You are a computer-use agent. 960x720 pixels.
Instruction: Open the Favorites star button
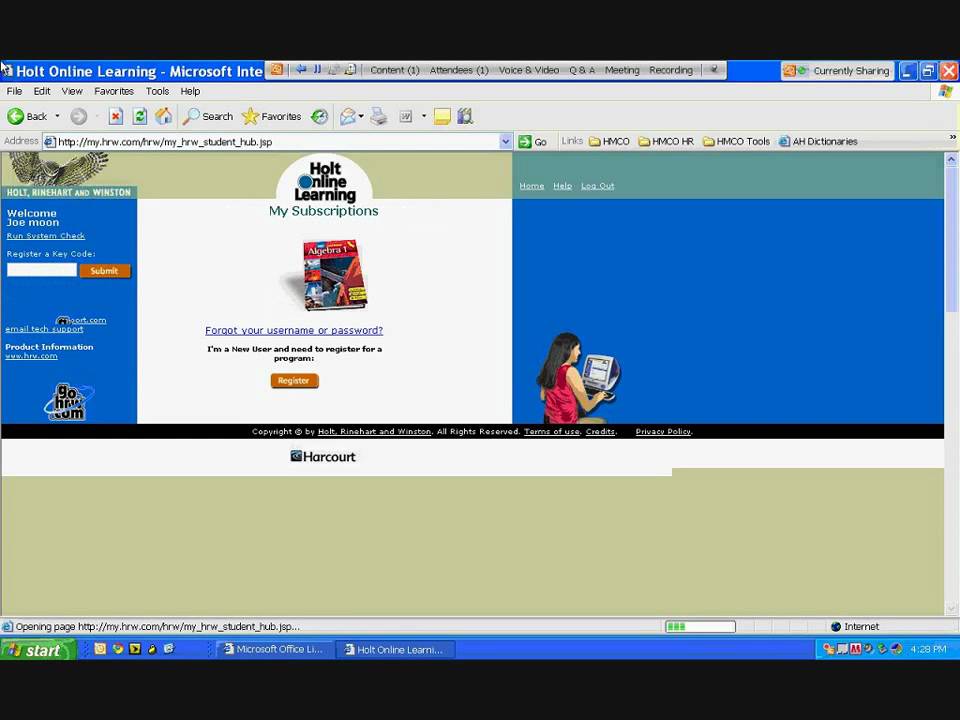[x=271, y=116]
